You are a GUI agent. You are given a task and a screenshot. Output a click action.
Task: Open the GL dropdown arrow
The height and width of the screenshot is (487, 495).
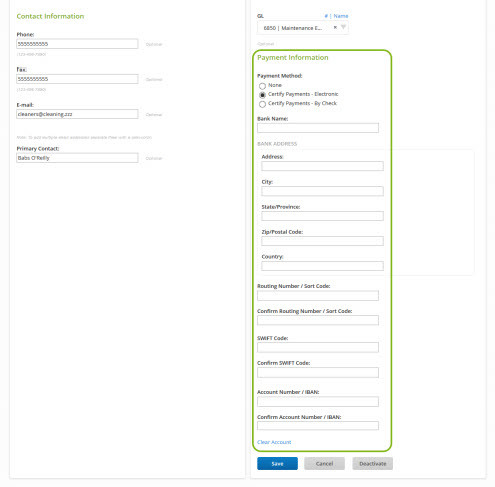[x=343, y=27]
